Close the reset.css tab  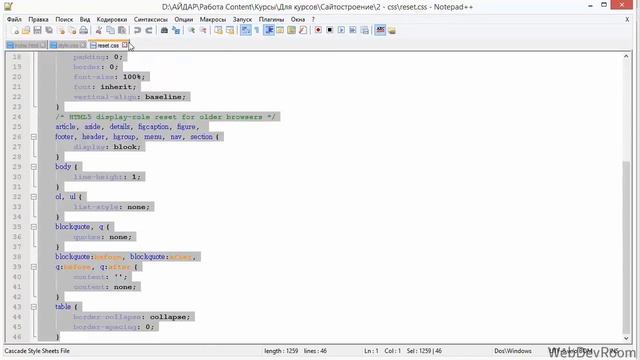pos(125,45)
